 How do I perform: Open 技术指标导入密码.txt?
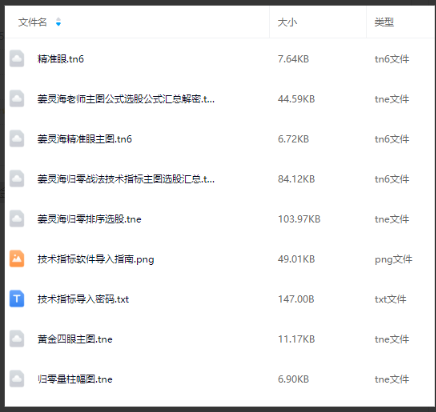[83, 299]
